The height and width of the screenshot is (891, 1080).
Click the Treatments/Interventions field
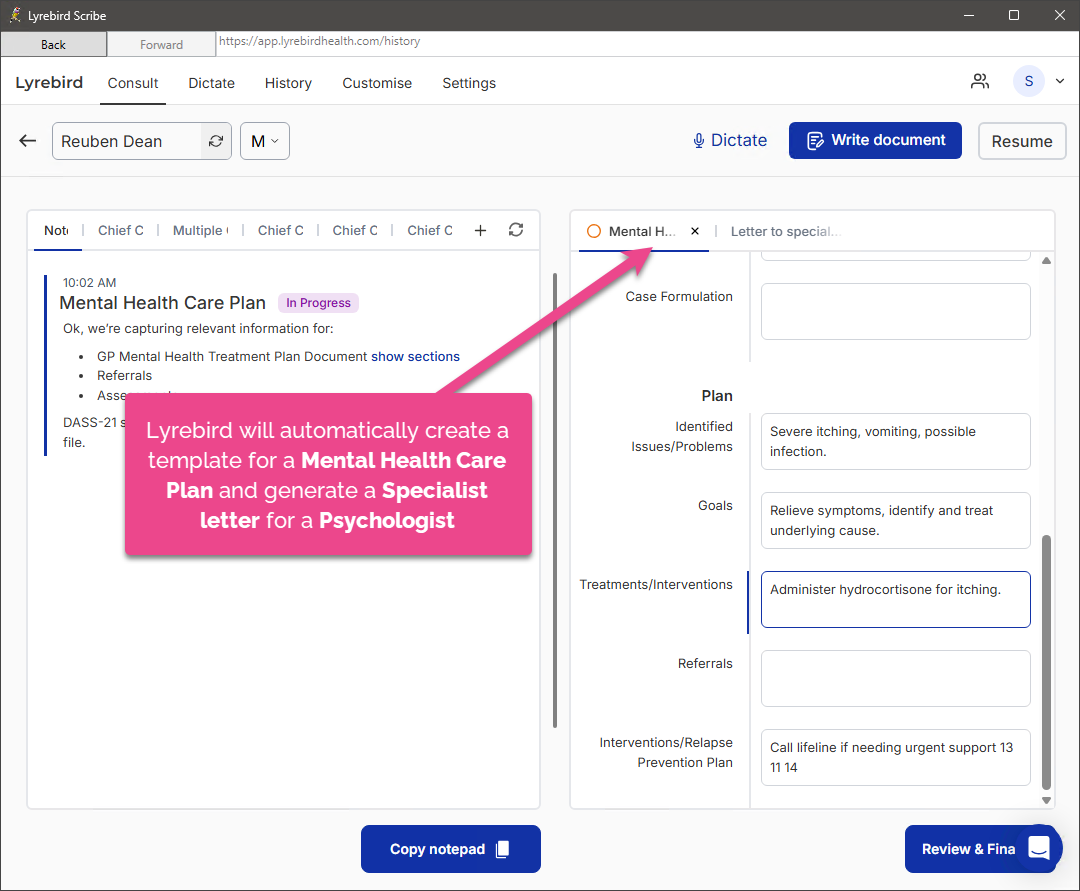tap(895, 599)
